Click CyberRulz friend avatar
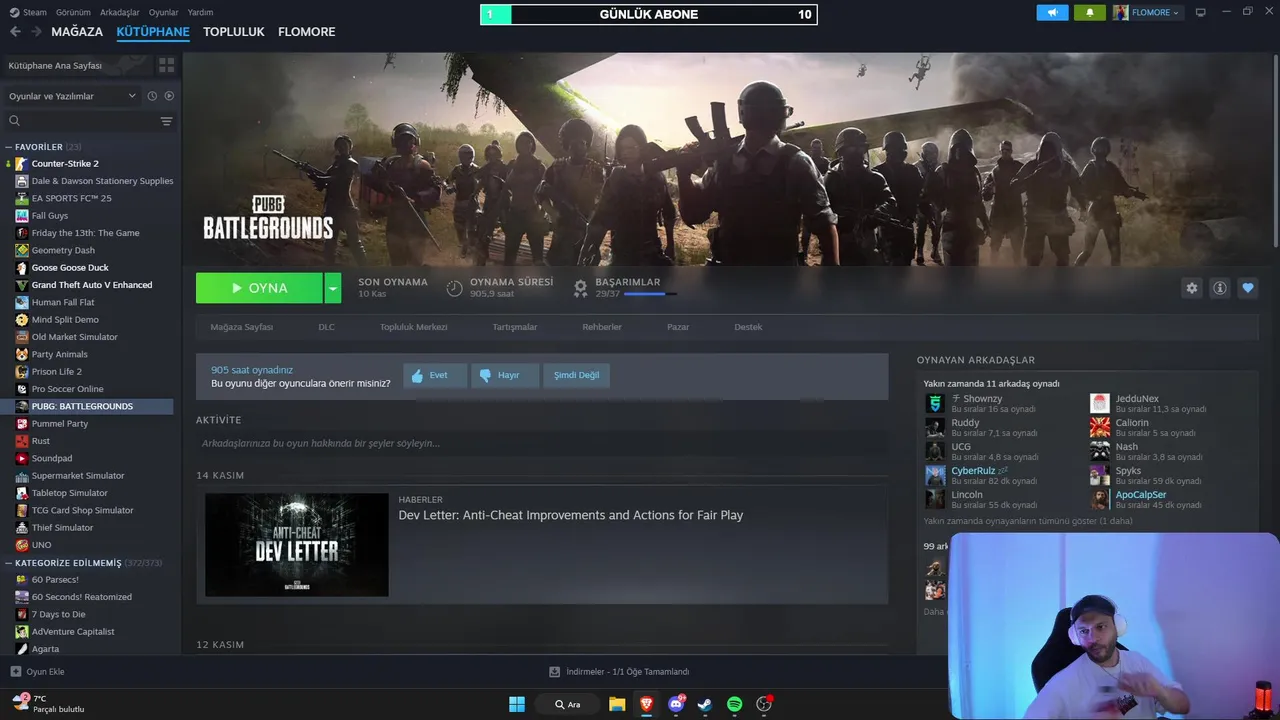The image size is (1280, 720). (x=935, y=475)
